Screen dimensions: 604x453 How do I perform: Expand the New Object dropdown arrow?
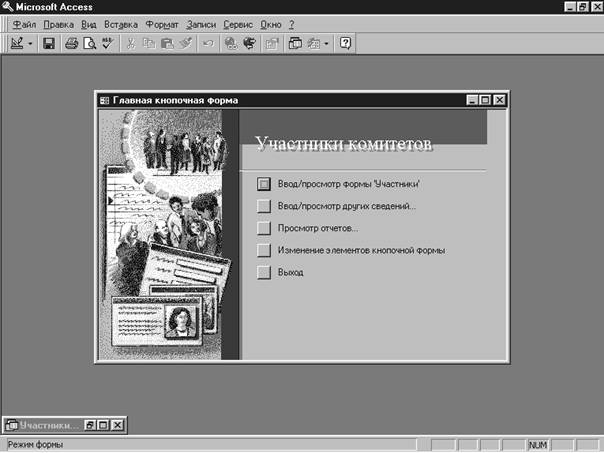click(326, 43)
